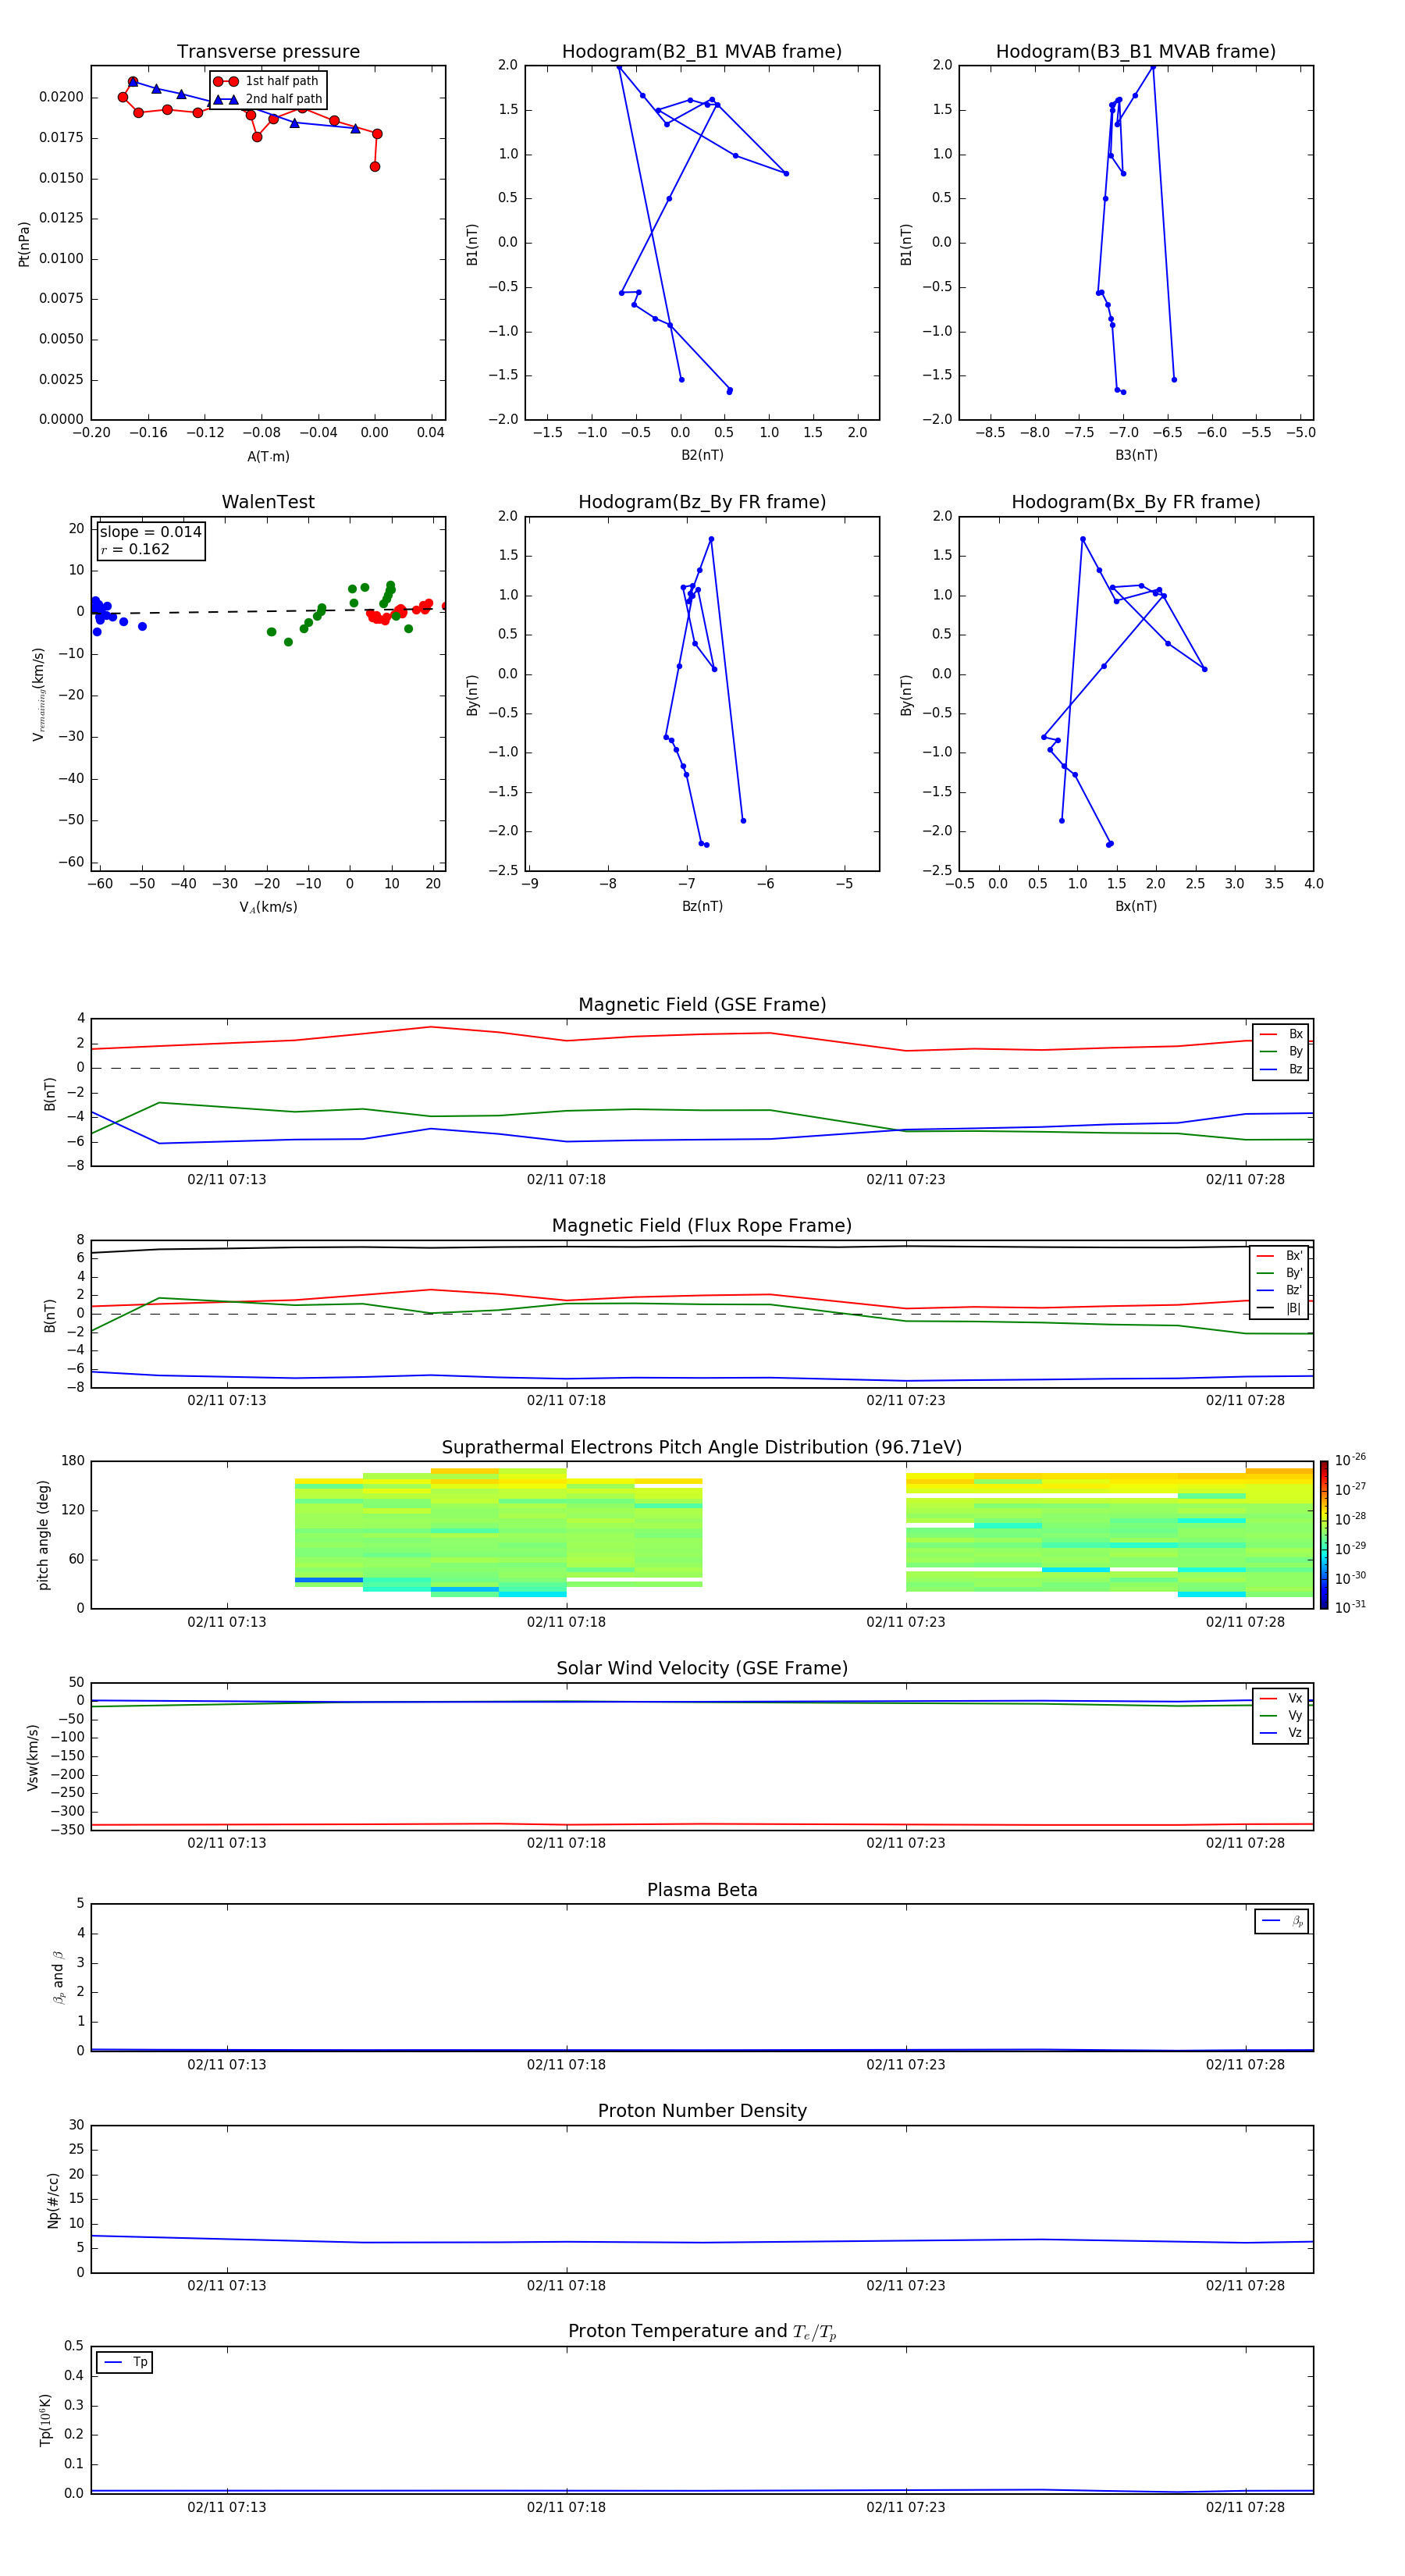Click the 'Hodogram(Bz_By FR frame)' title
1405x2576 pixels.
pyautogui.click(x=702, y=502)
